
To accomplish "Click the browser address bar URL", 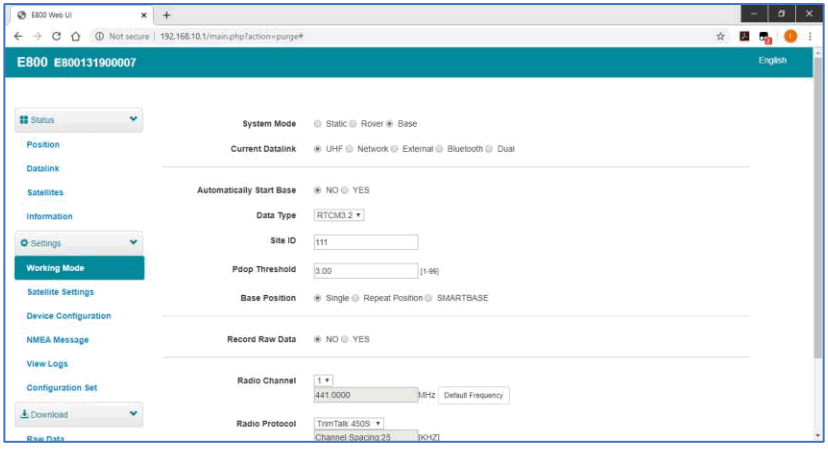I will (x=231, y=36).
